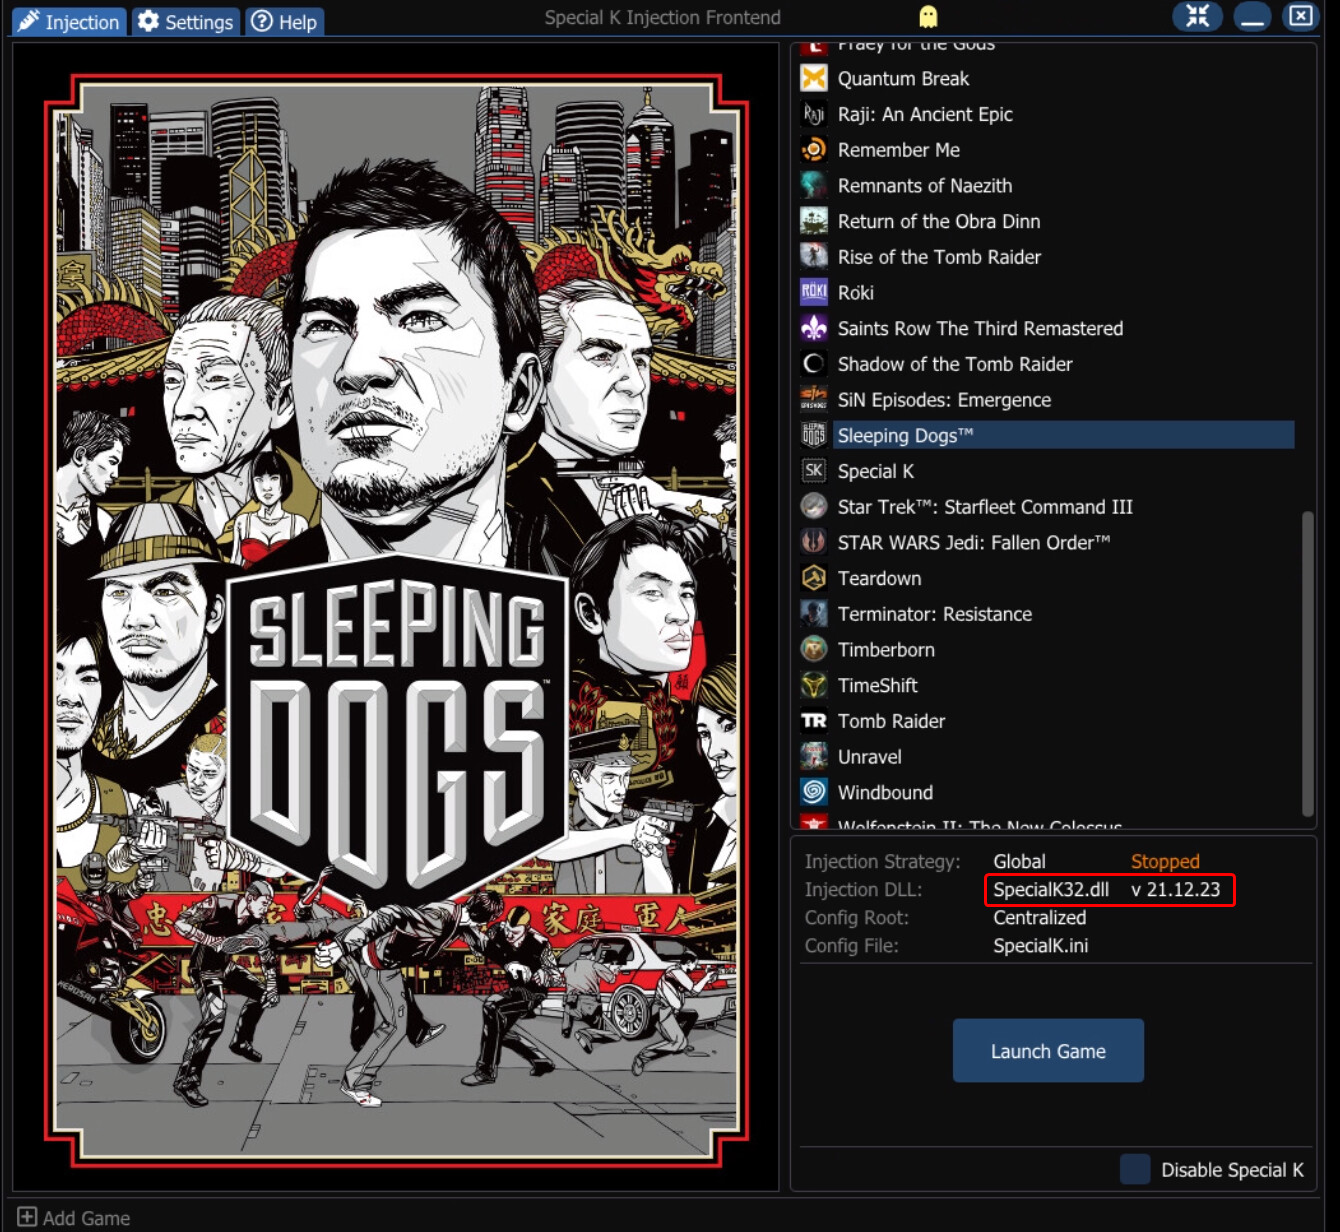The height and width of the screenshot is (1232, 1340).
Task: Select the TimeShift game icon
Action: pyautogui.click(x=813, y=685)
